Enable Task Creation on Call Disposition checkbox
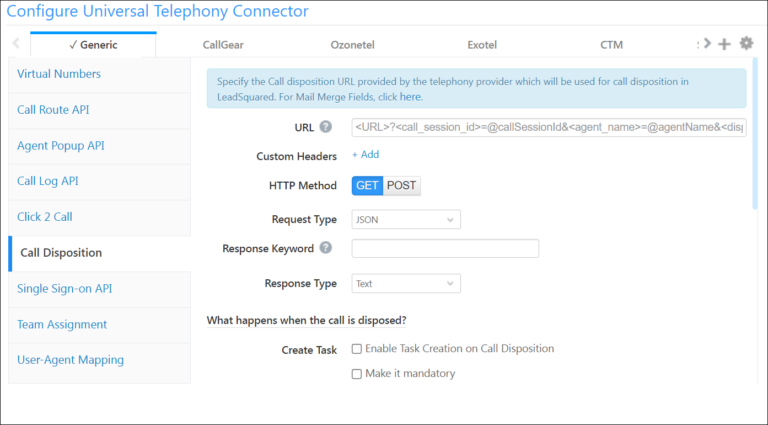This screenshot has height=425, width=768. pyautogui.click(x=357, y=349)
